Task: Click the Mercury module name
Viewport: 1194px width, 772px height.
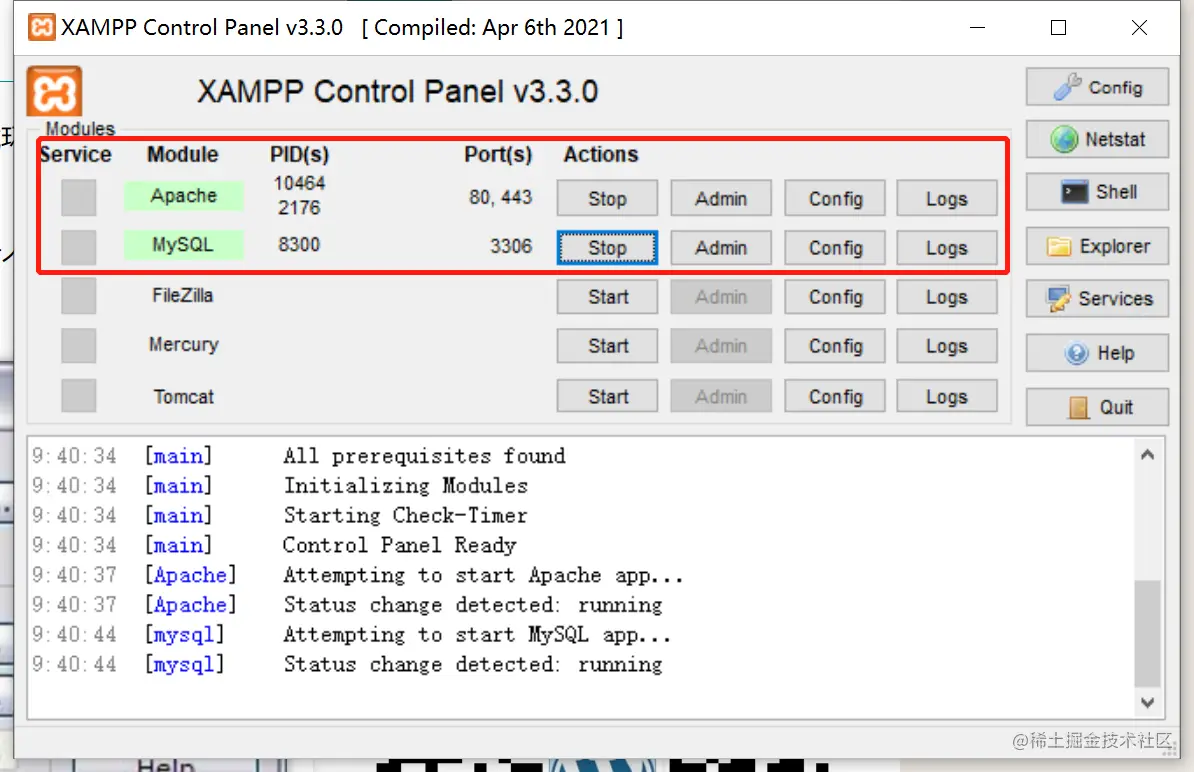Action: coord(184,345)
